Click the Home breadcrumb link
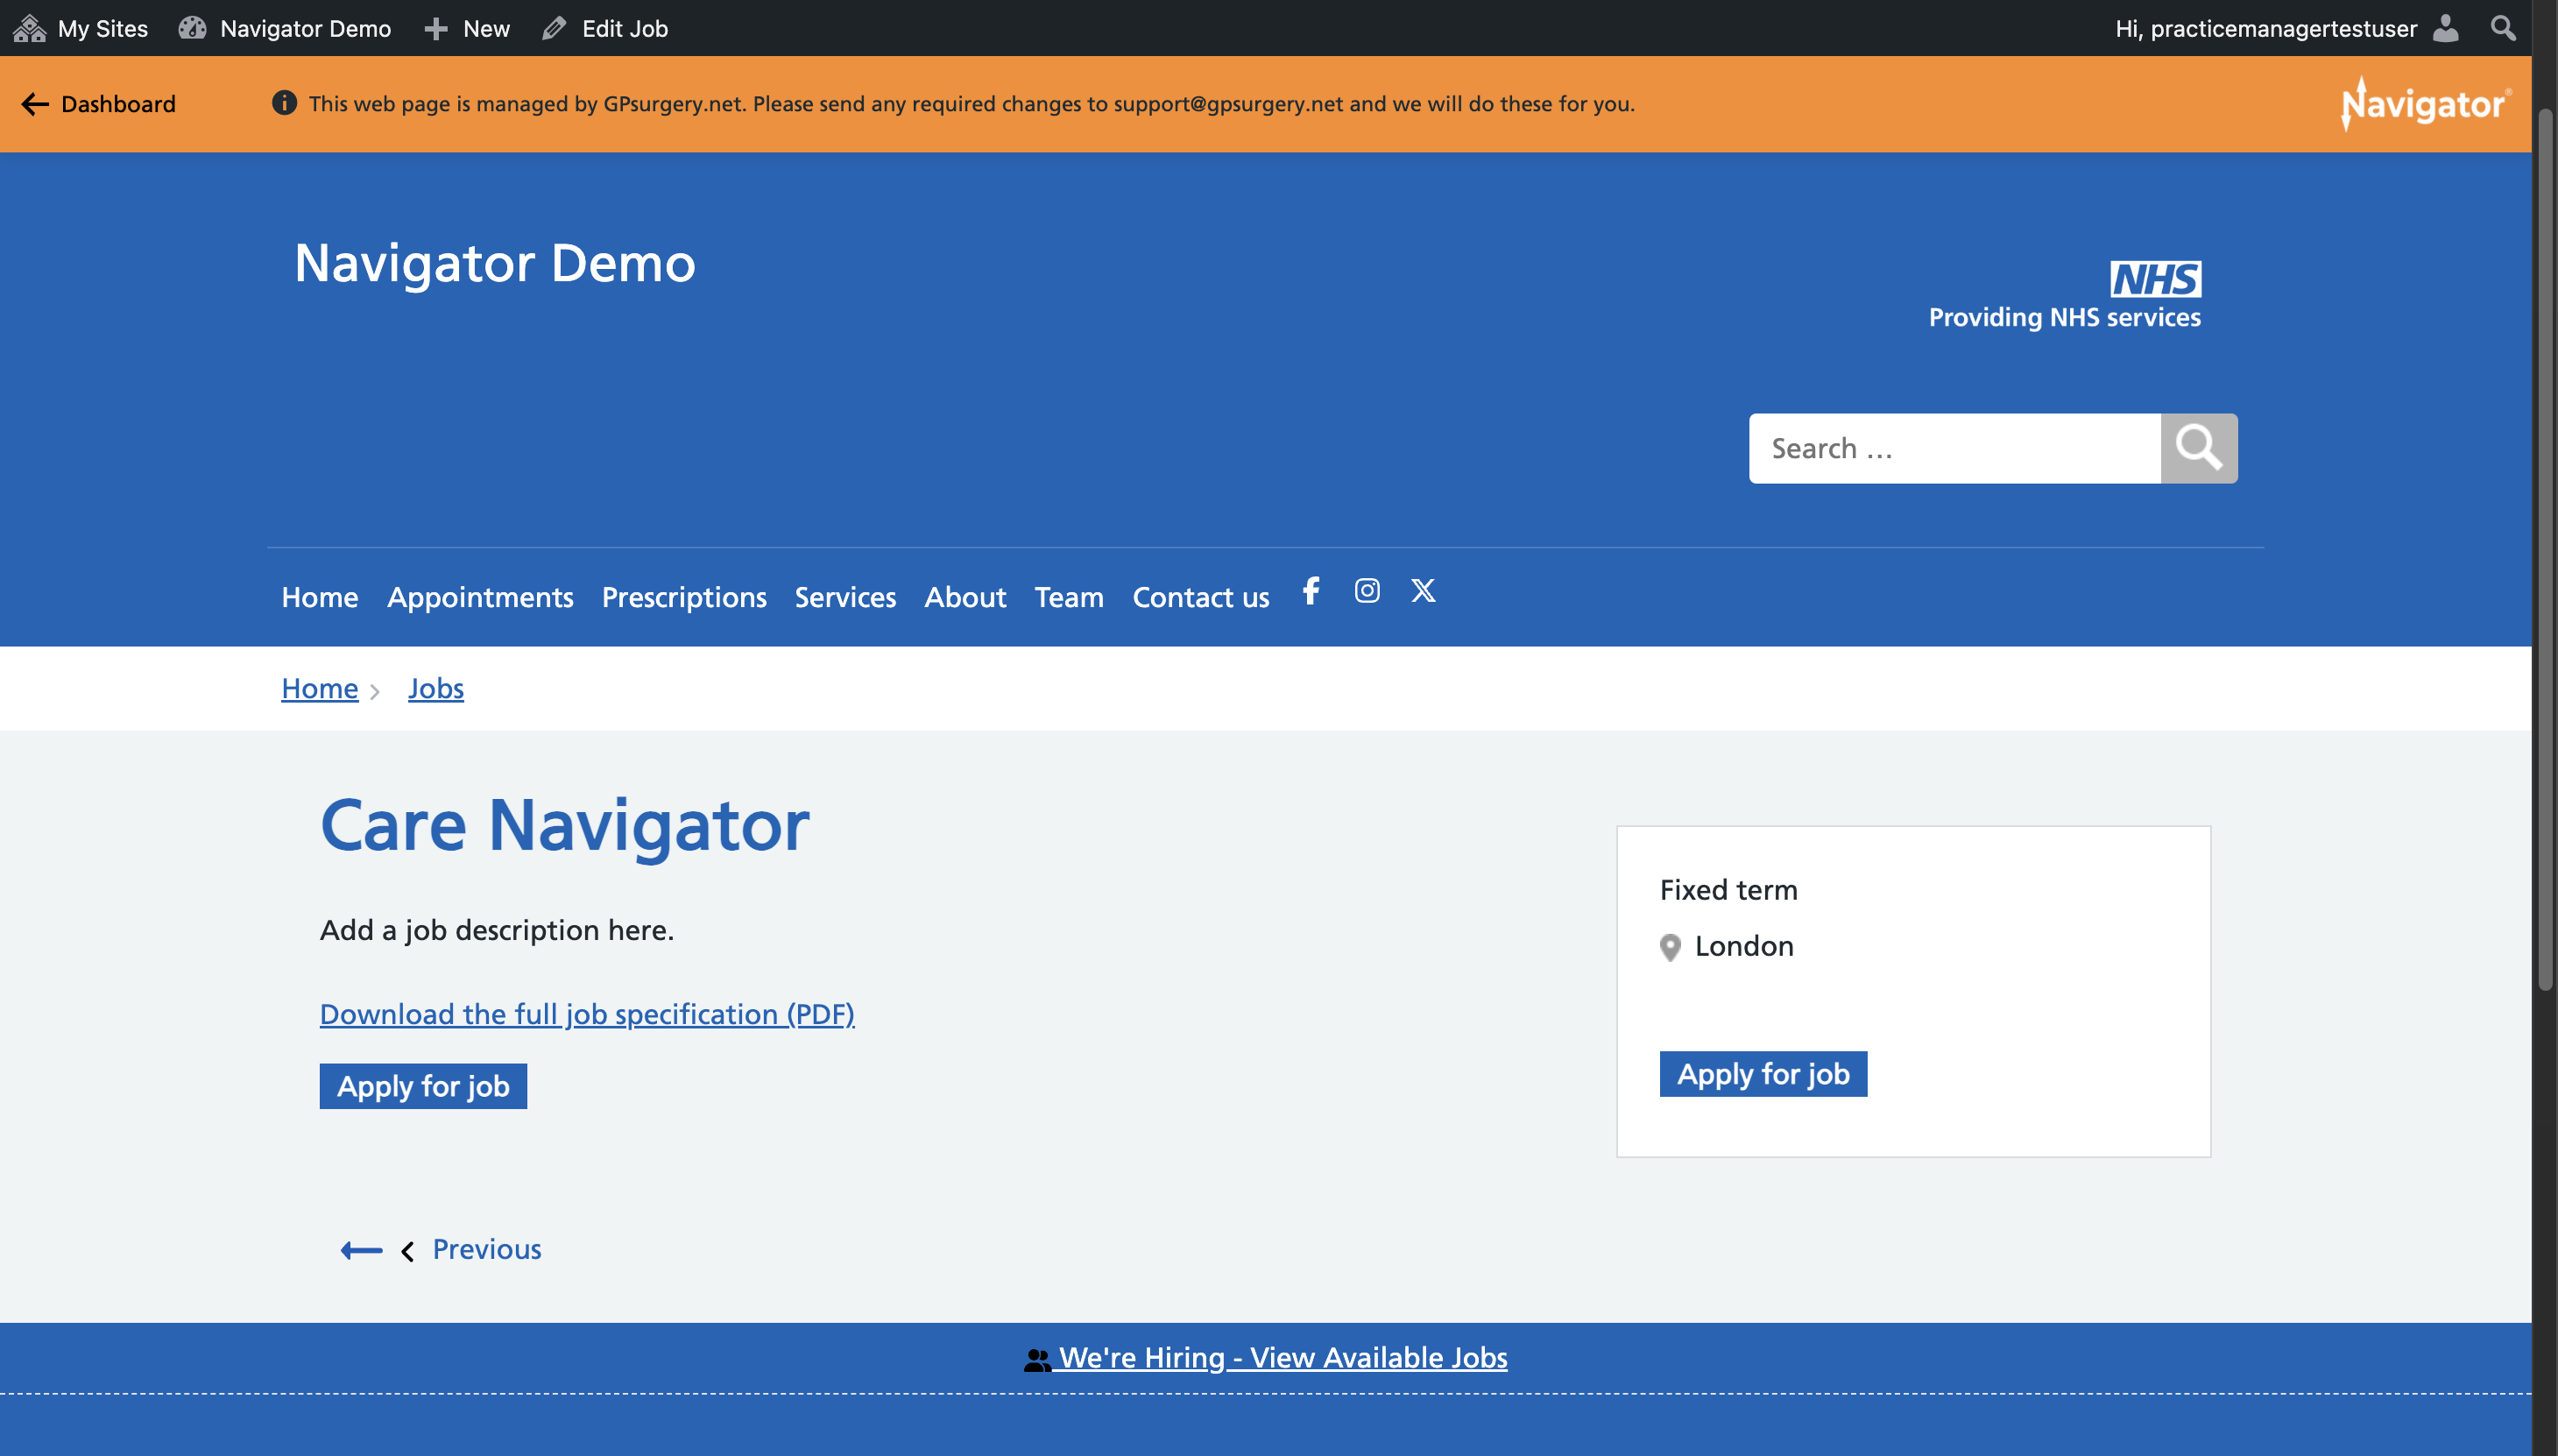The height and width of the screenshot is (1456, 2558). pos(320,688)
